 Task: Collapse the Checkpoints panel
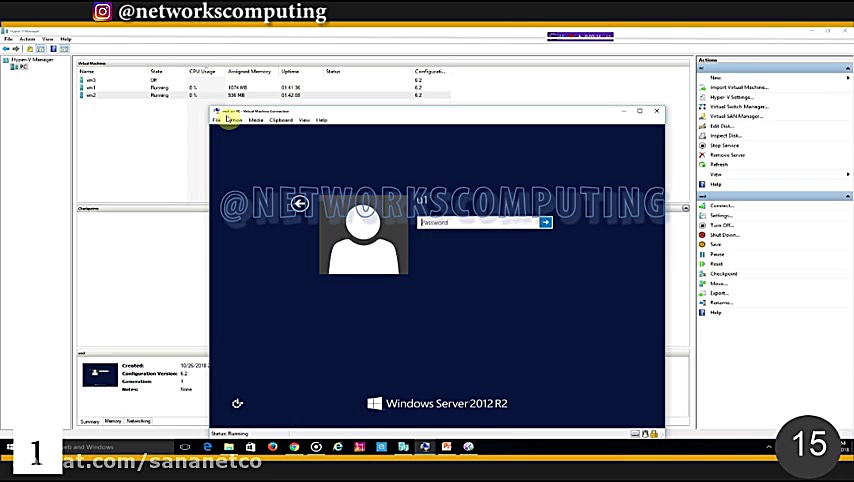[x=686, y=208]
